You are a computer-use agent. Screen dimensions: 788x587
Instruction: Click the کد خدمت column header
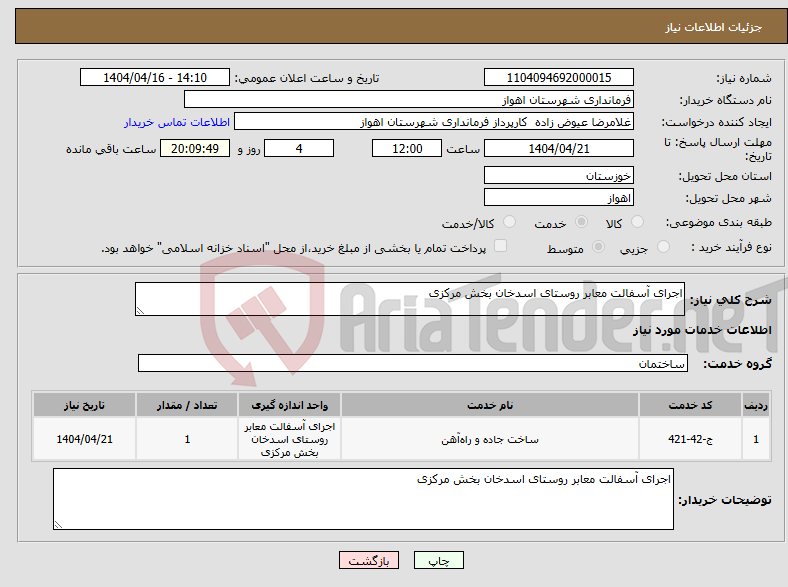coord(691,405)
